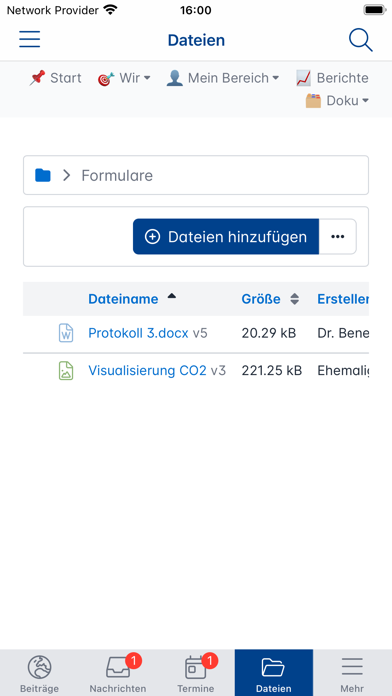This screenshot has width=392, height=696.
Task: Expand the Doku dropdown
Action: coord(337,101)
